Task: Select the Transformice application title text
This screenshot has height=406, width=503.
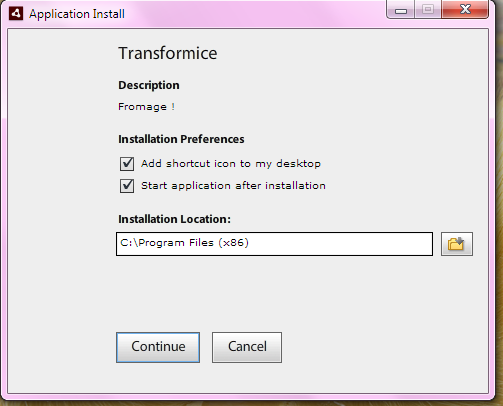Action: [168, 53]
